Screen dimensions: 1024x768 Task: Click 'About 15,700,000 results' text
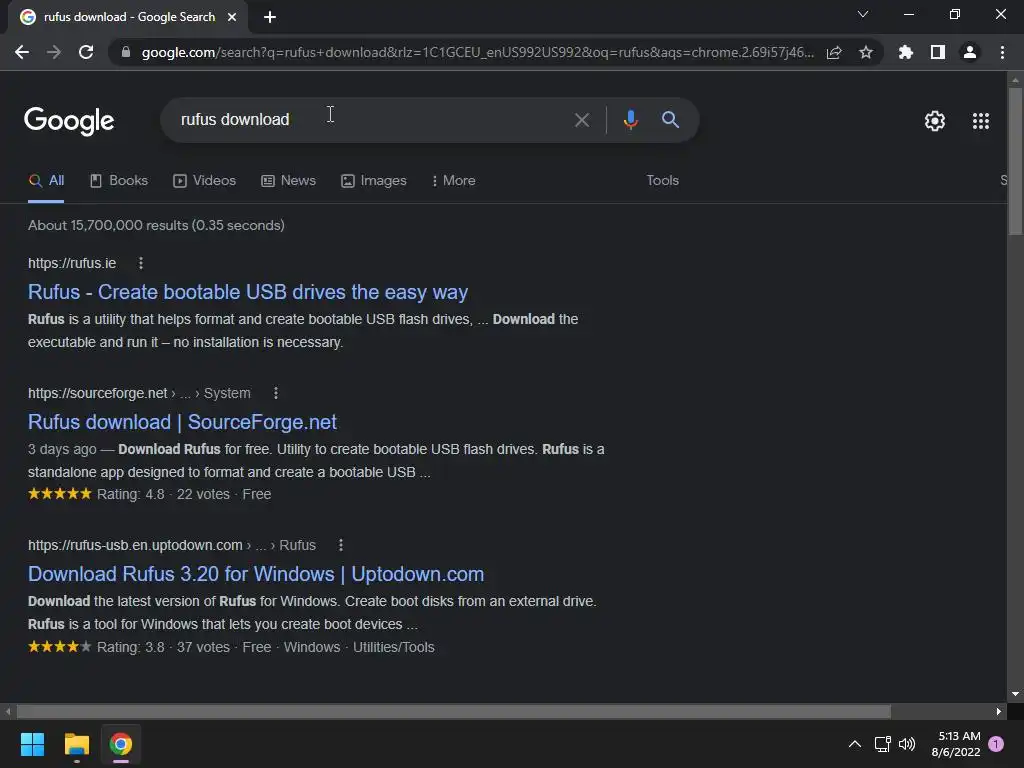point(156,225)
